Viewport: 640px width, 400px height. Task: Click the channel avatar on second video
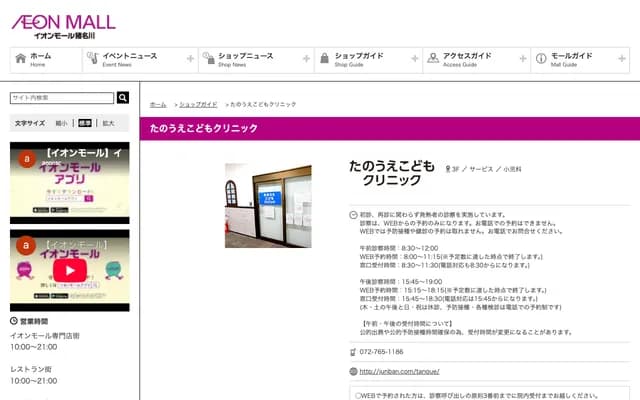pyautogui.click(x=26, y=246)
